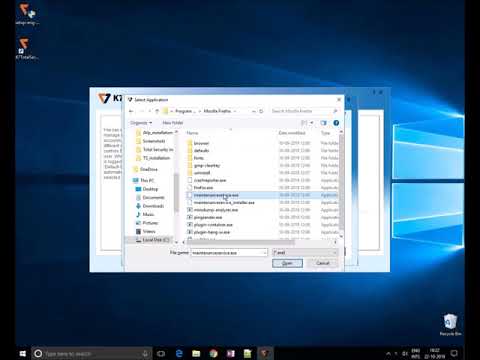Select firefox.exe in the file list
The height and width of the screenshot is (360, 480).
tap(203, 188)
